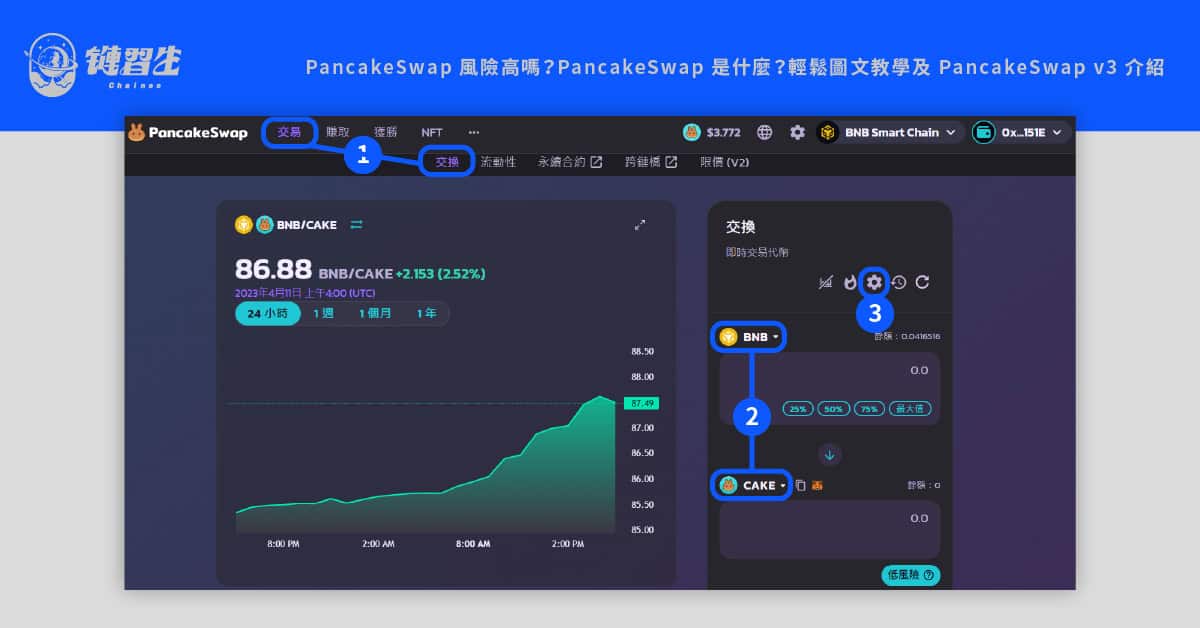
Task: Open global settings gear in top bar
Action: [x=797, y=132]
